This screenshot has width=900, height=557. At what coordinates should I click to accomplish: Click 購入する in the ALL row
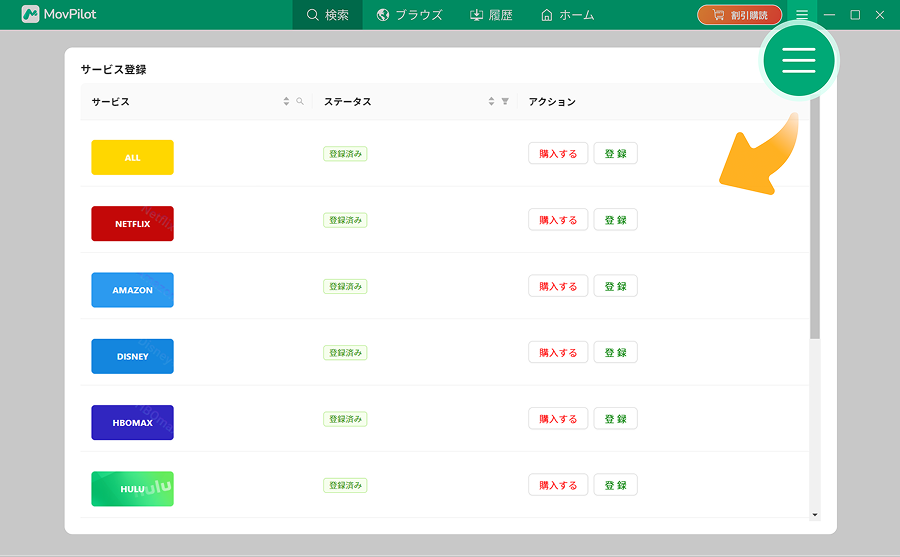click(x=558, y=153)
